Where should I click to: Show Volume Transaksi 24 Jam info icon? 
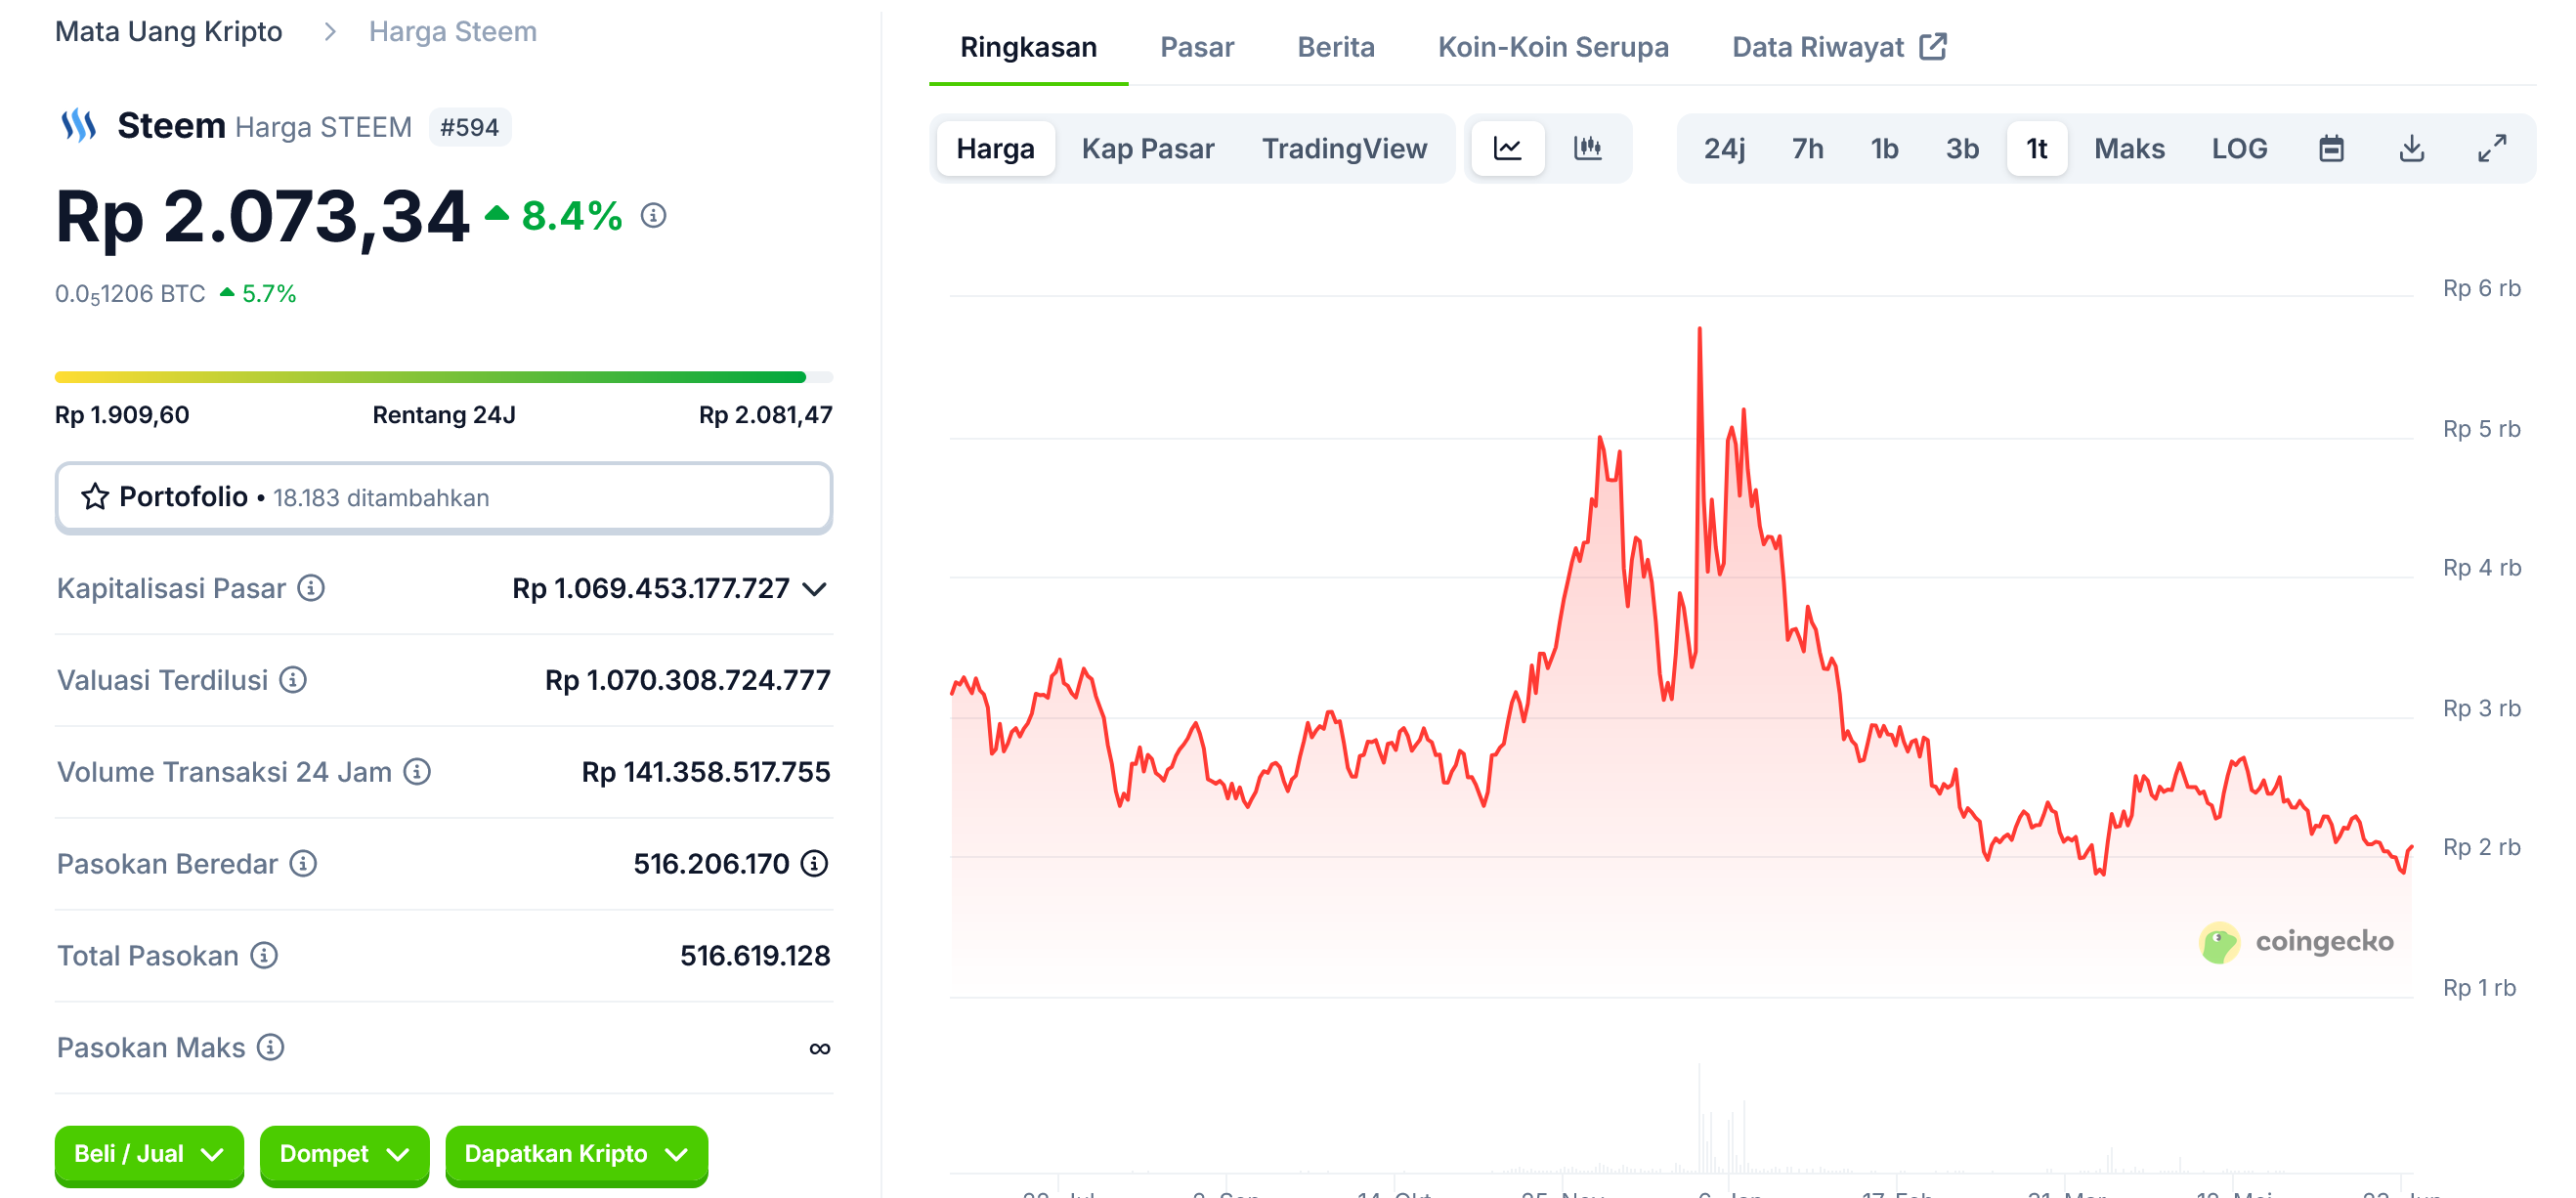tap(417, 772)
